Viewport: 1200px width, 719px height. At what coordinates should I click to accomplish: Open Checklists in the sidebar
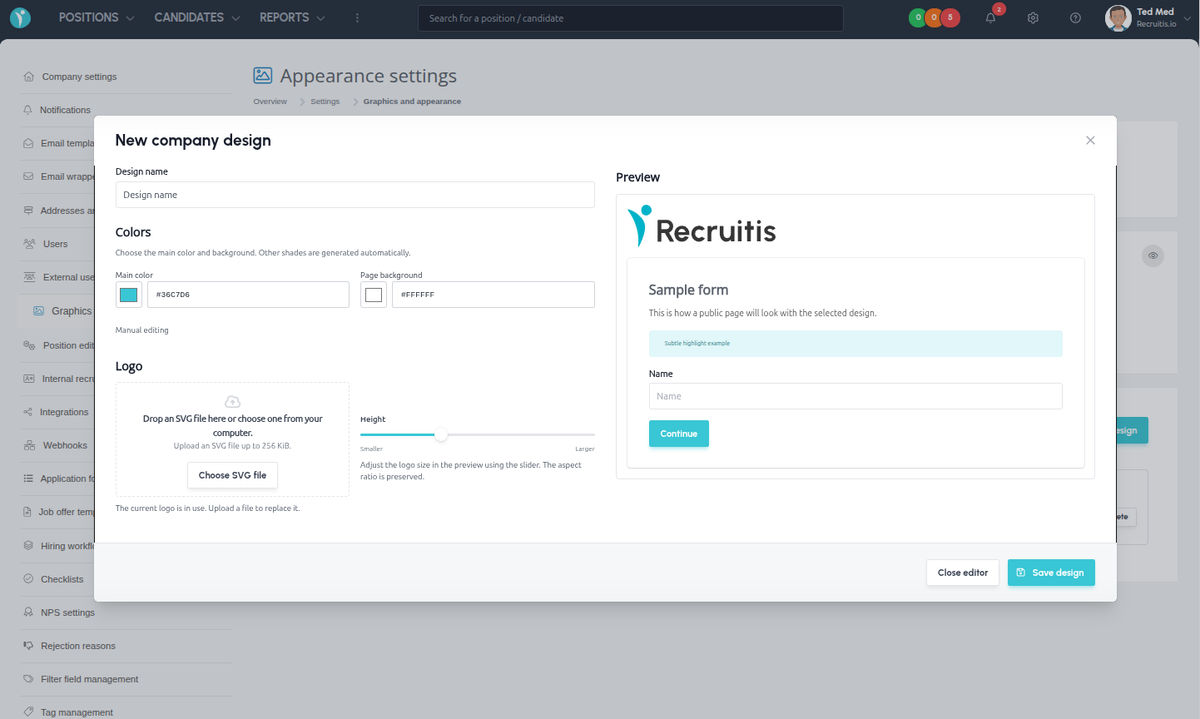(62, 579)
